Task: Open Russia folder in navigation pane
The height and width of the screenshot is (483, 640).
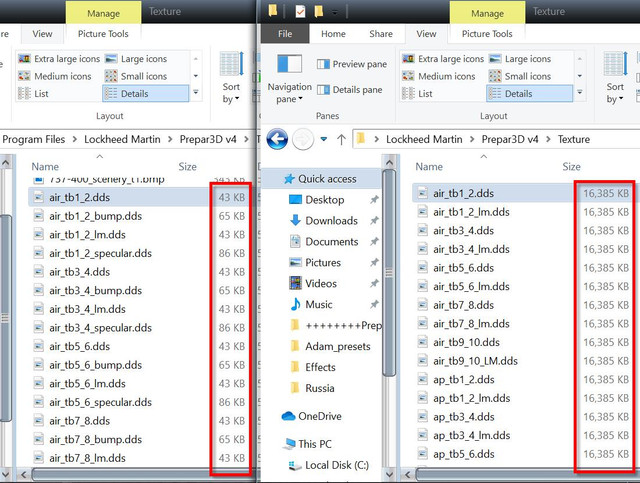Action: pyautogui.click(x=320, y=388)
